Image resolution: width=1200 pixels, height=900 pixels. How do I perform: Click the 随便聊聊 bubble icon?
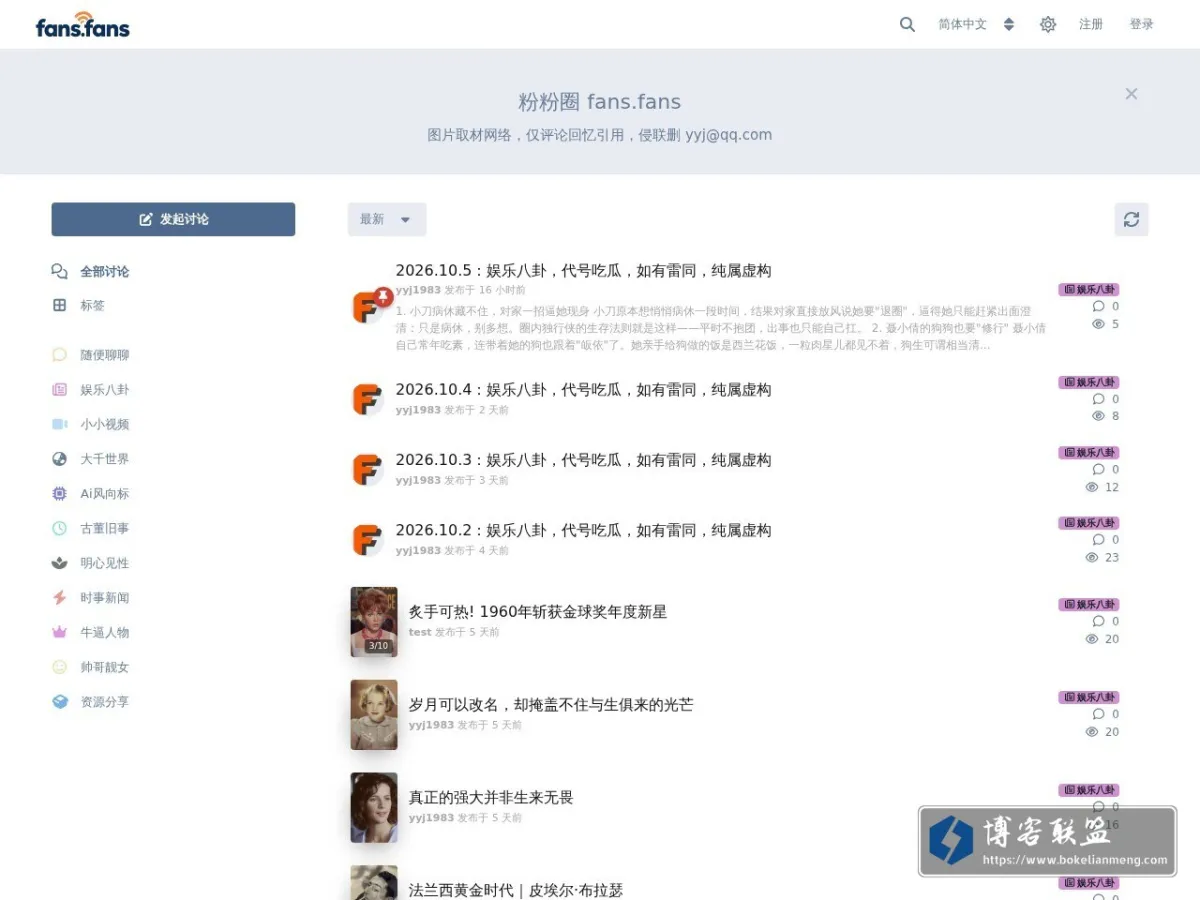pos(60,355)
